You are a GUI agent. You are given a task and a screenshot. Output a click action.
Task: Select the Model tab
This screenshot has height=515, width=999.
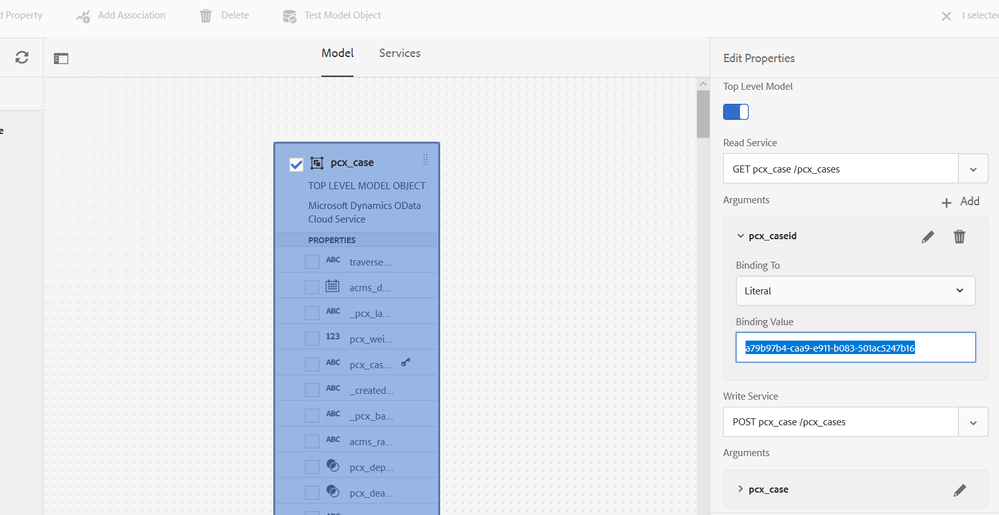337,53
